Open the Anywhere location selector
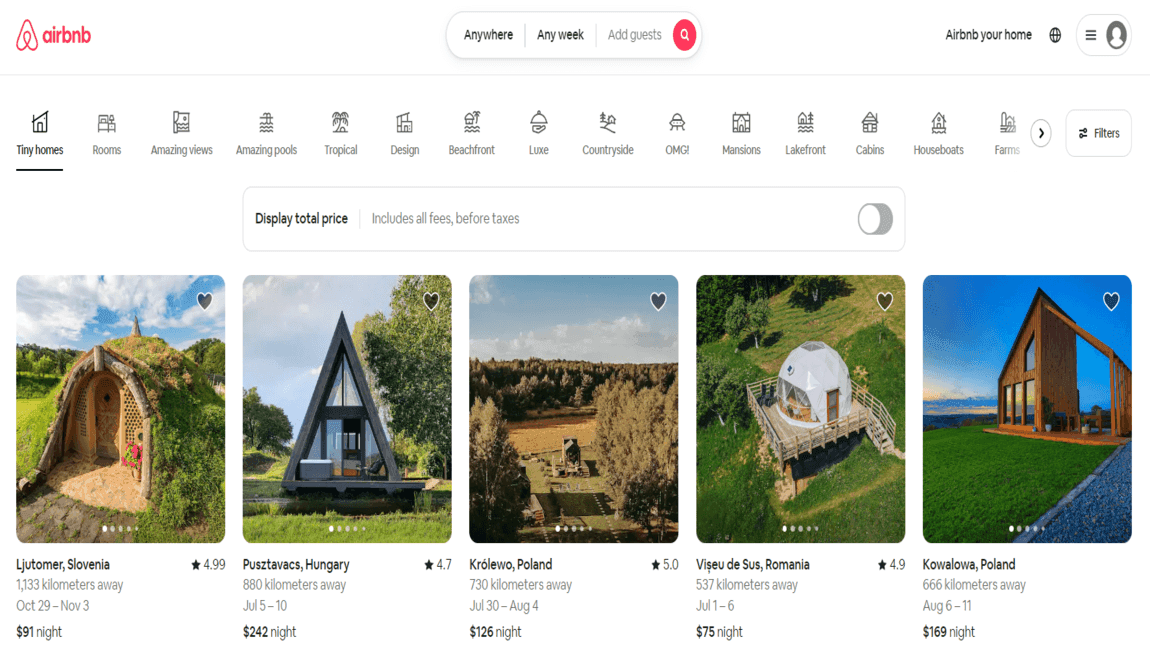This screenshot has height=657, width=1150. click(487, 34)
